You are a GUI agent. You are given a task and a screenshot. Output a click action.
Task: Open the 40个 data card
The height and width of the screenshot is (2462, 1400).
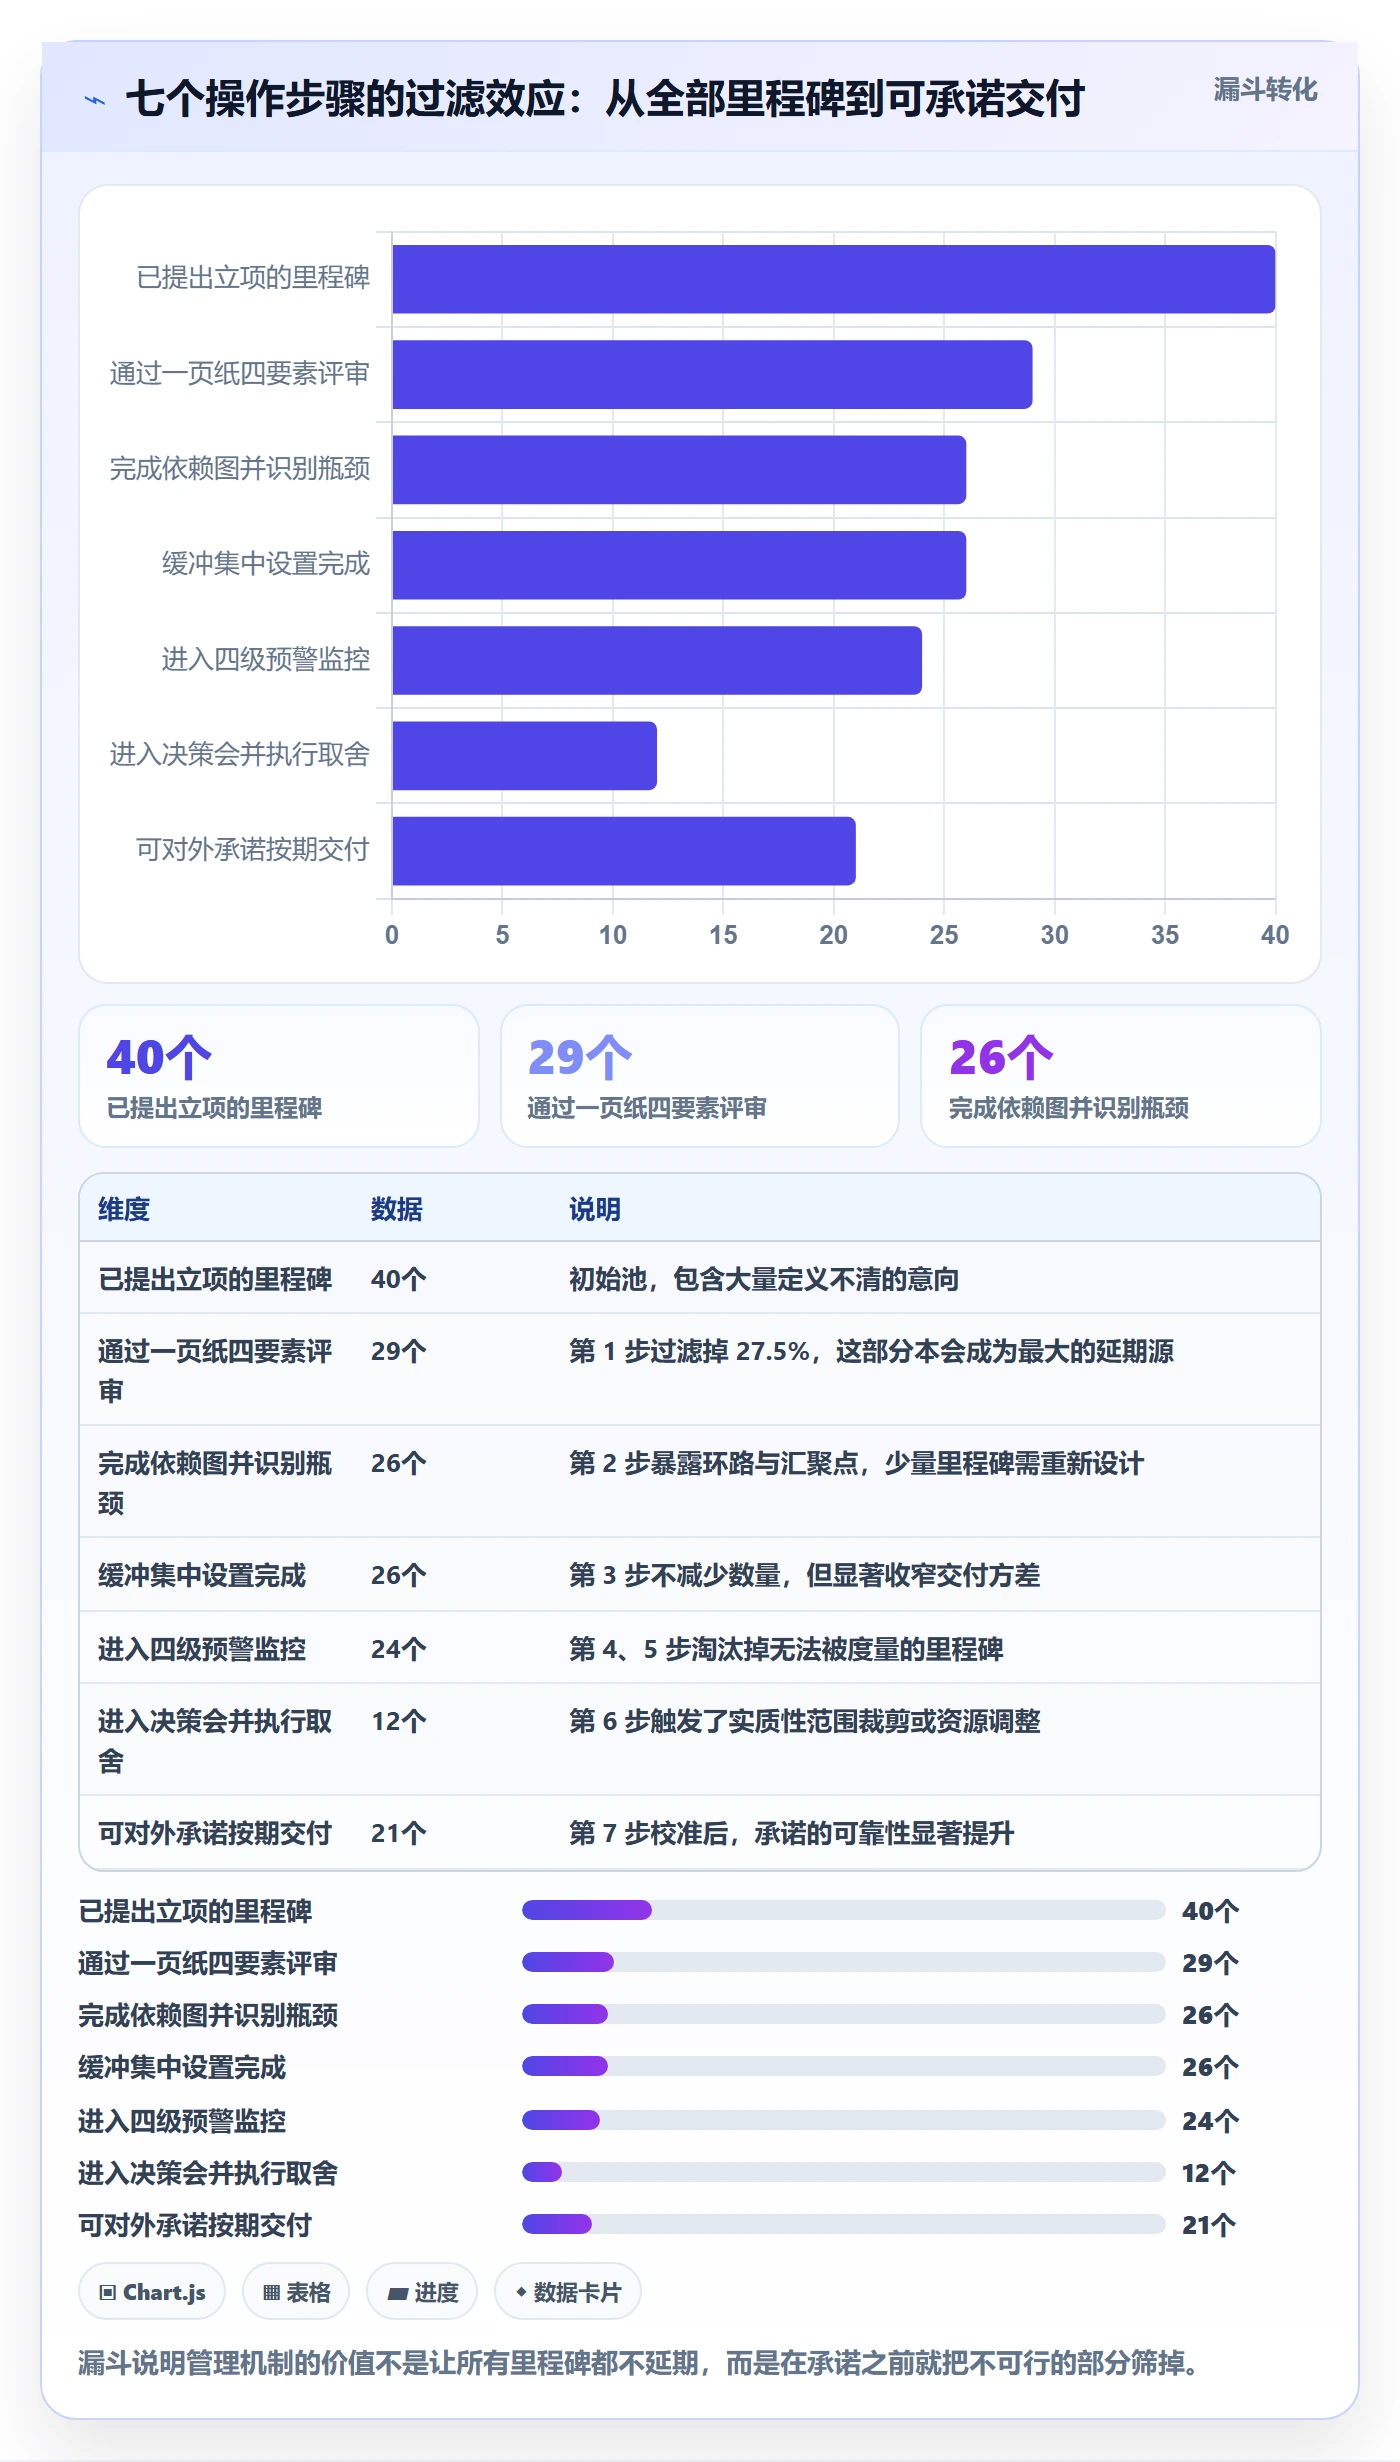(x=279, y=1076)
